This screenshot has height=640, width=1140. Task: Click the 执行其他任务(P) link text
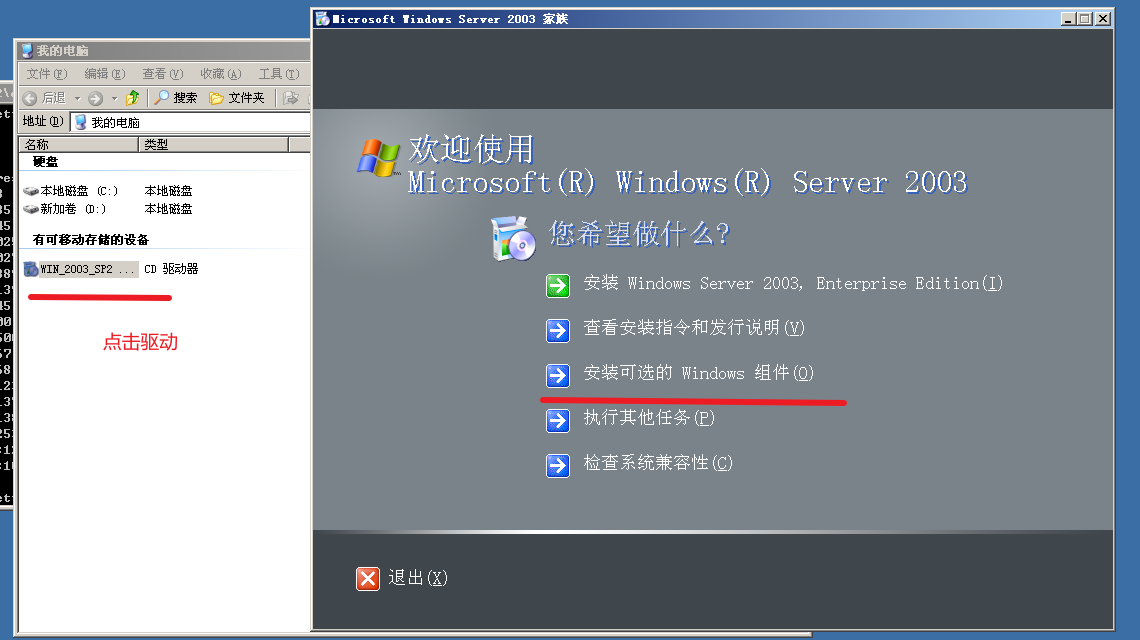[649, 417]
